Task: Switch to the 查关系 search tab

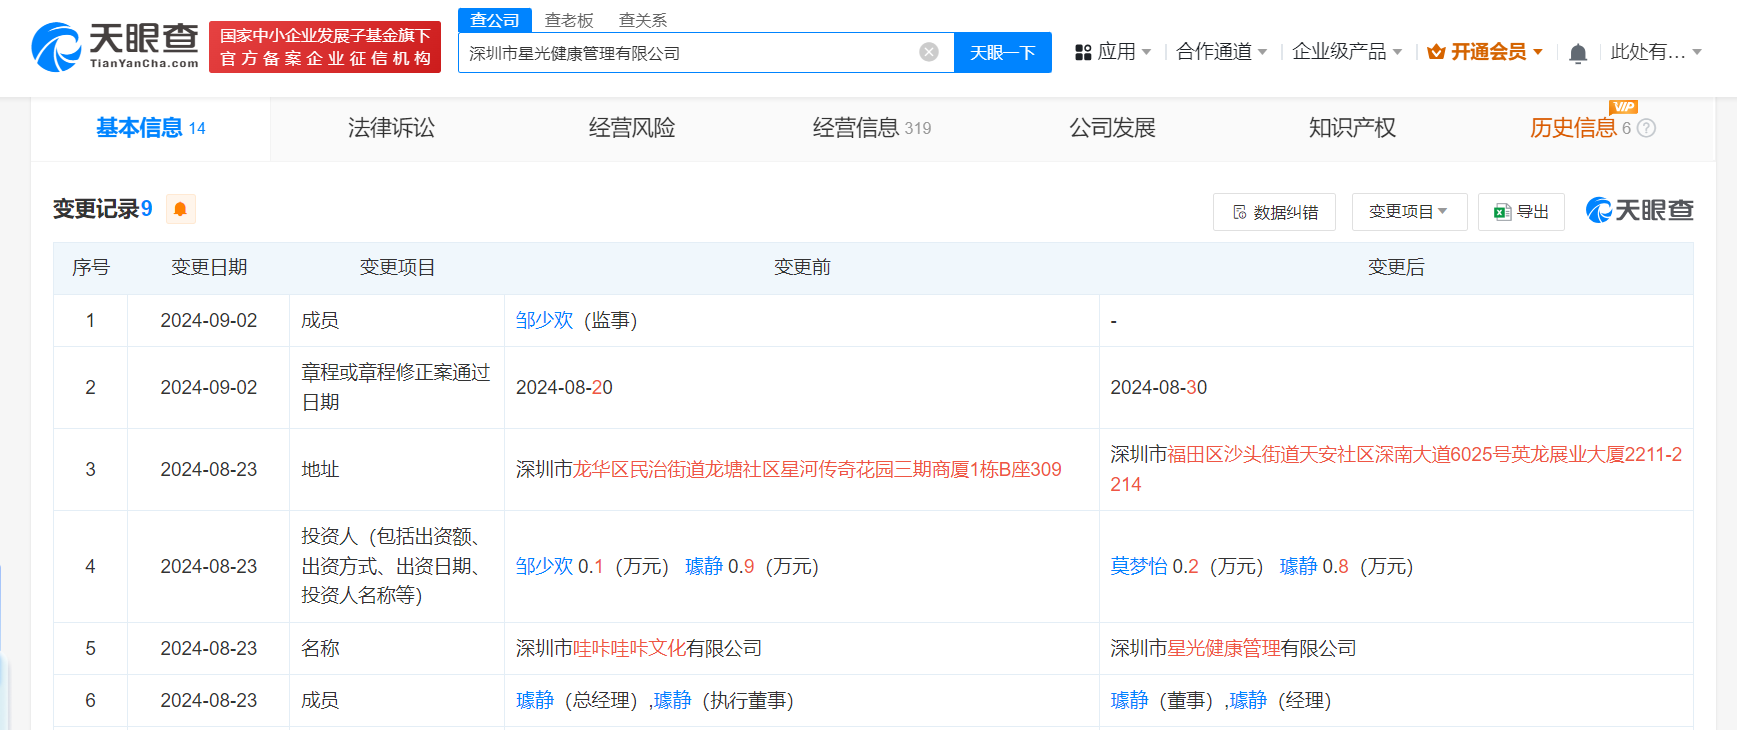Action: tap(643, 20)
